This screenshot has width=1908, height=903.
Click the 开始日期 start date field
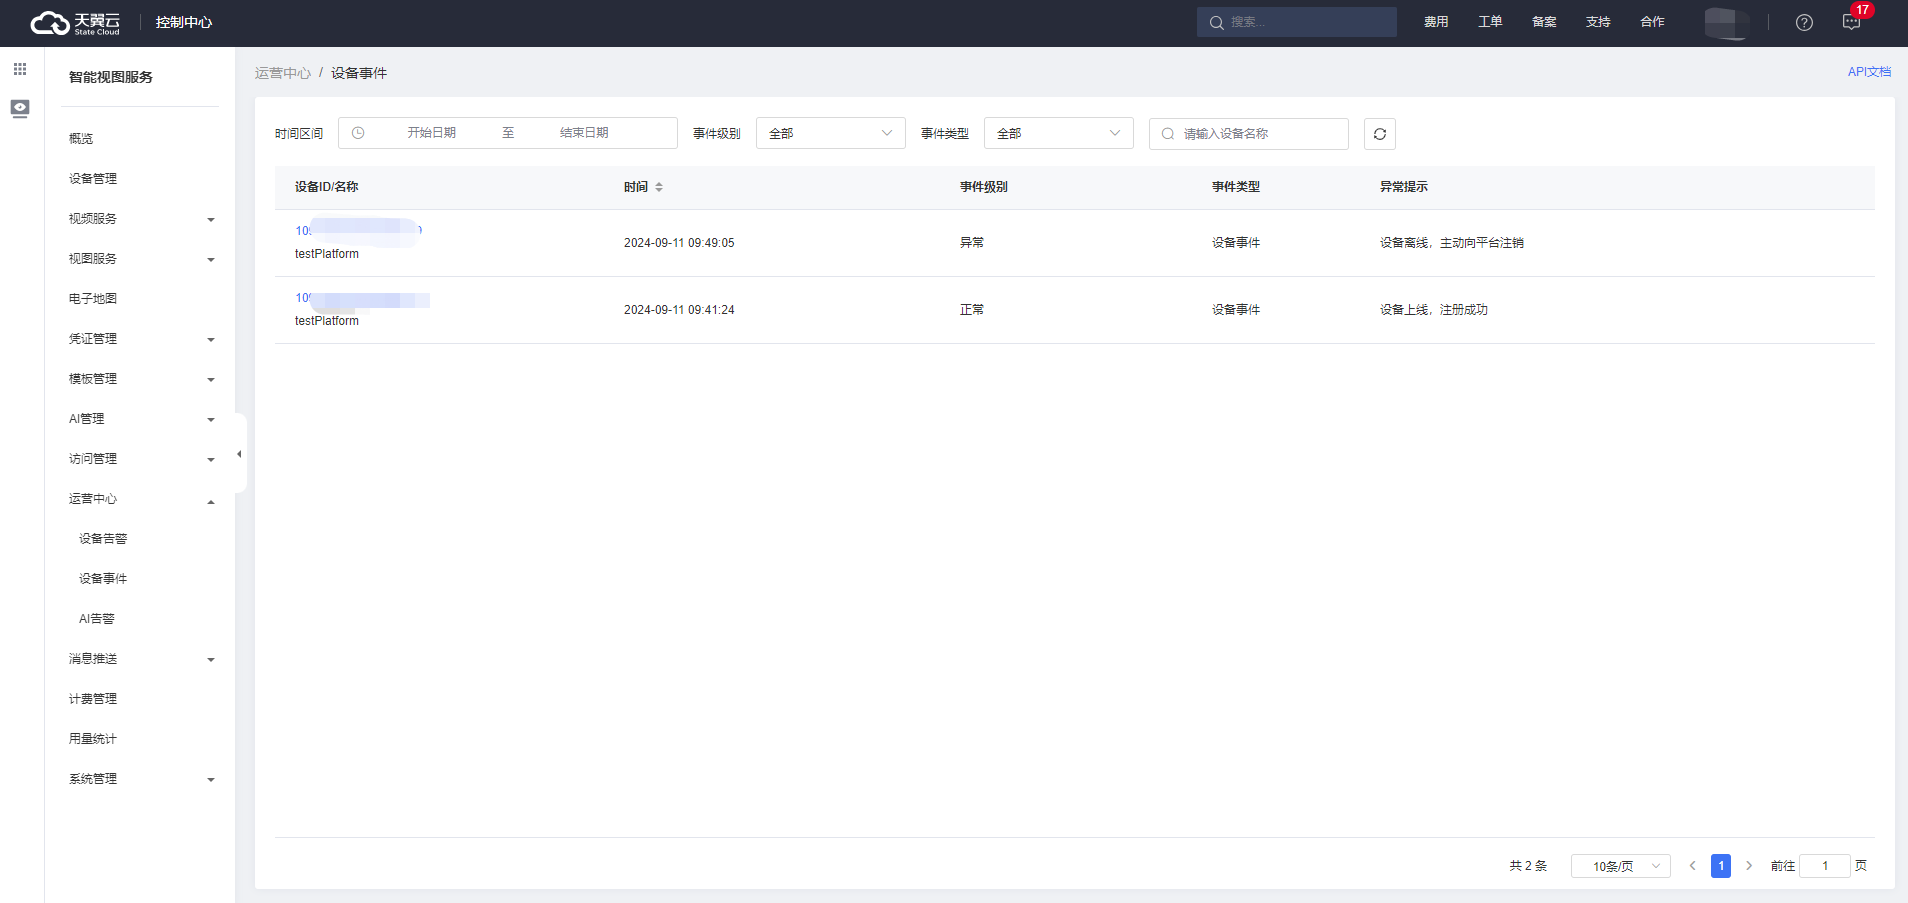pos(431,133)
